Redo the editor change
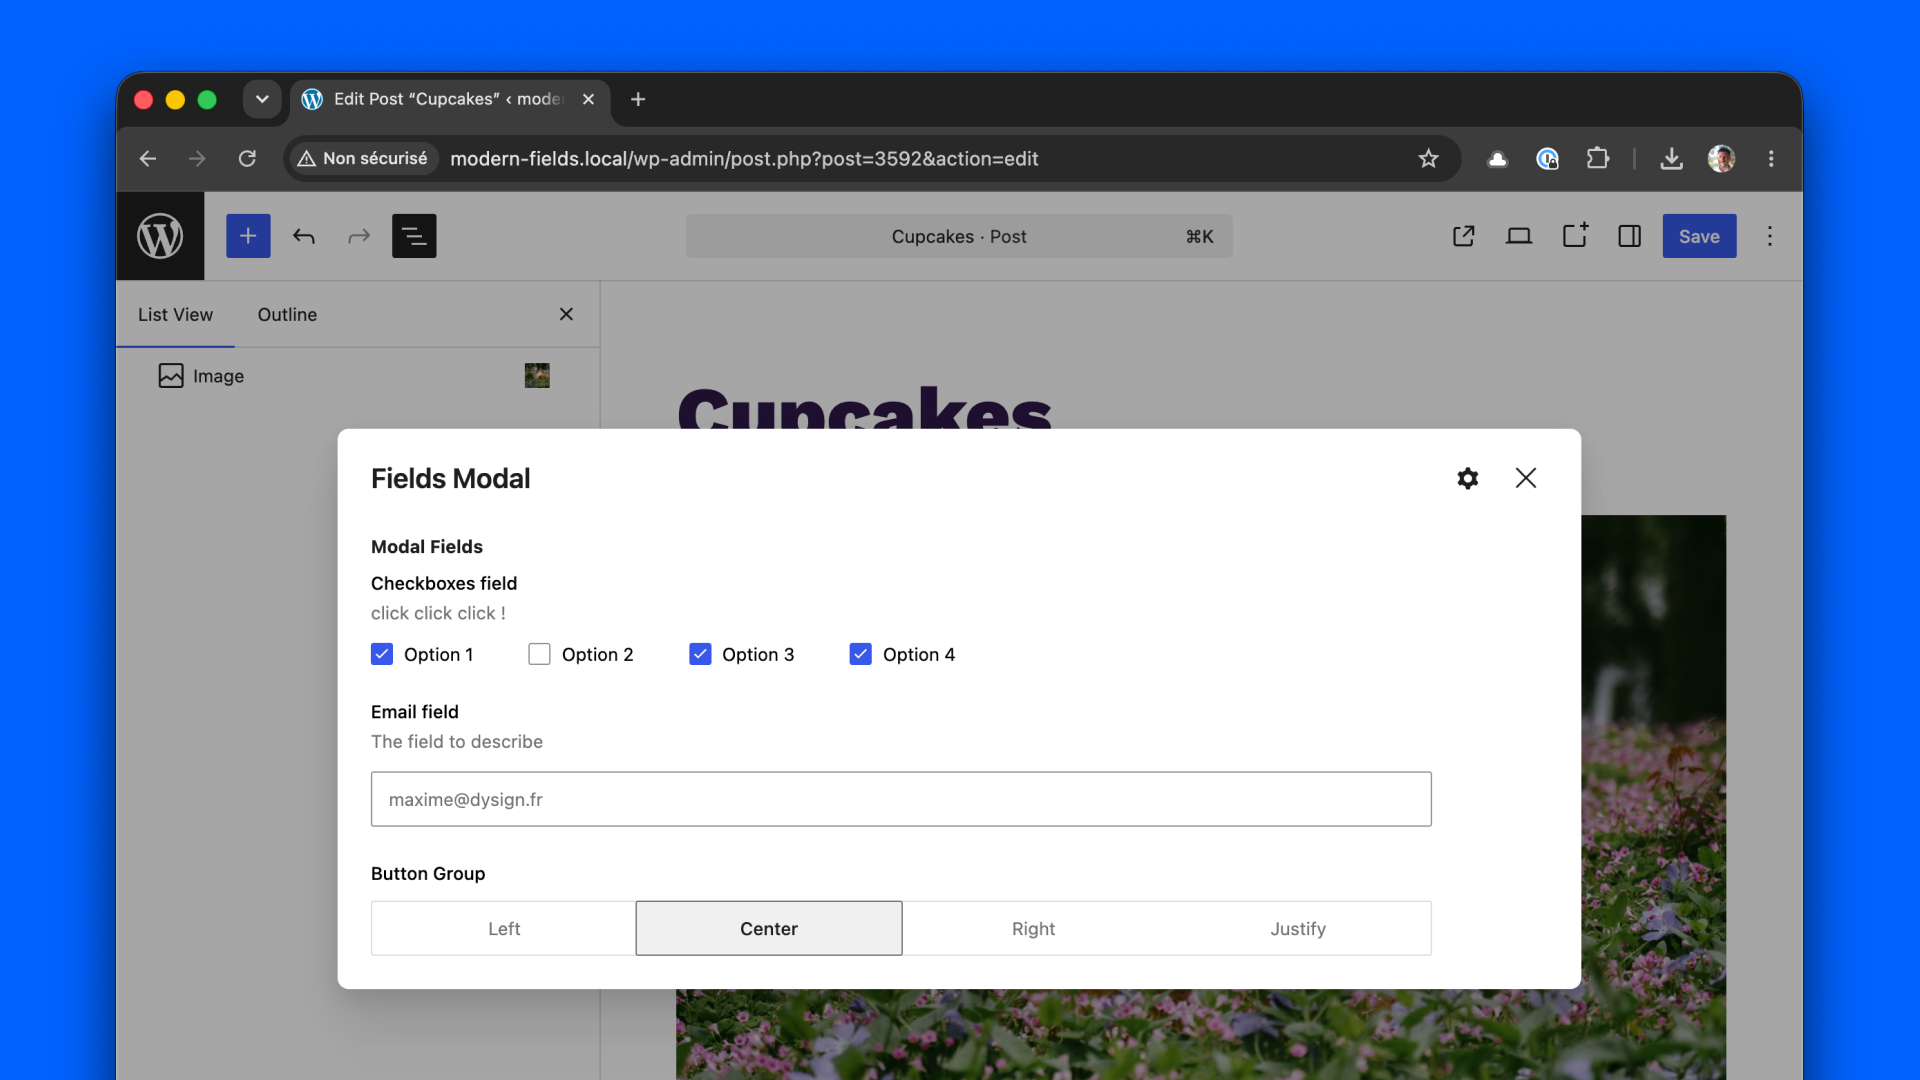Viewport: 1920px width, 1080px height. pyautogui.click(x=359, y=236)
